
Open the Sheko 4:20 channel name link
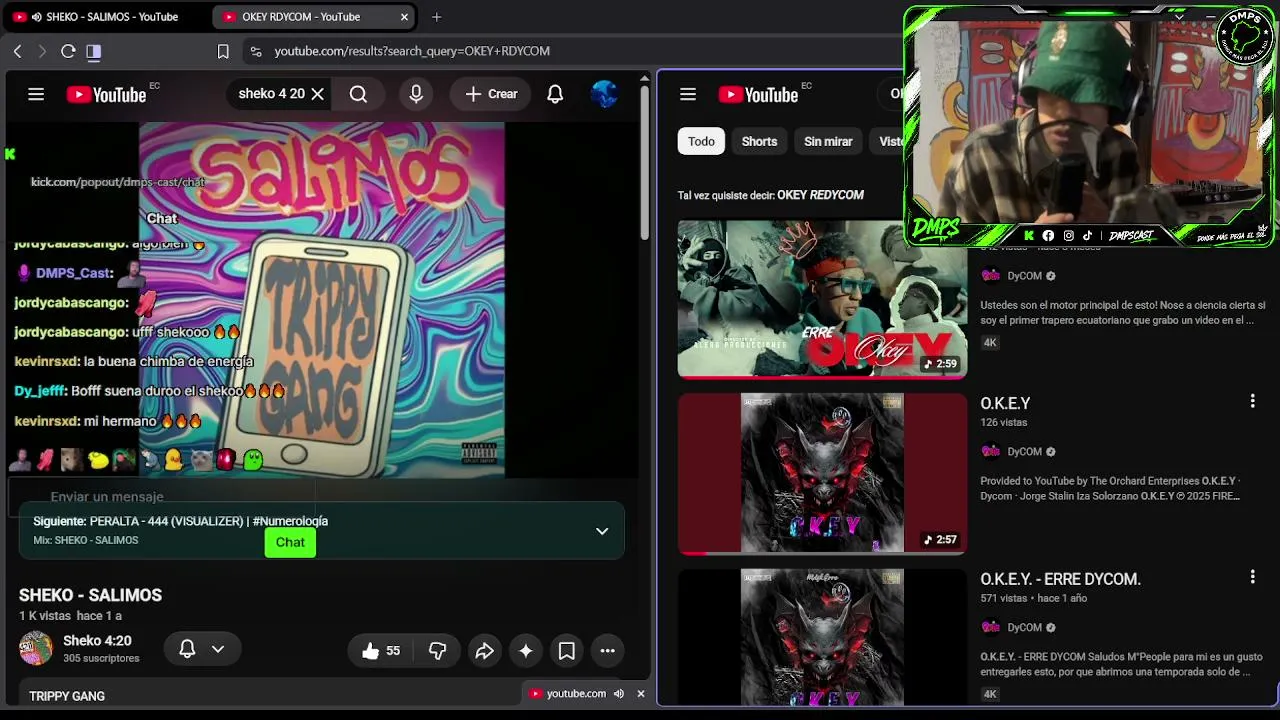click(97, 641)
